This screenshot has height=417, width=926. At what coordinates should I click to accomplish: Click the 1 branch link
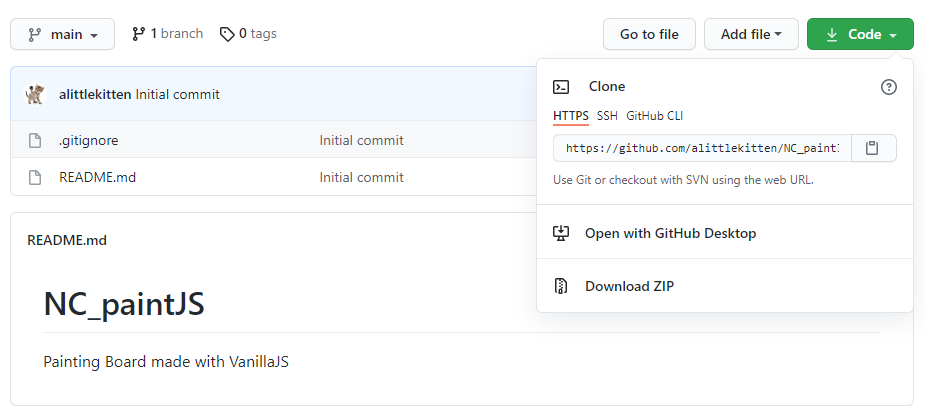(x=168, y=34)
